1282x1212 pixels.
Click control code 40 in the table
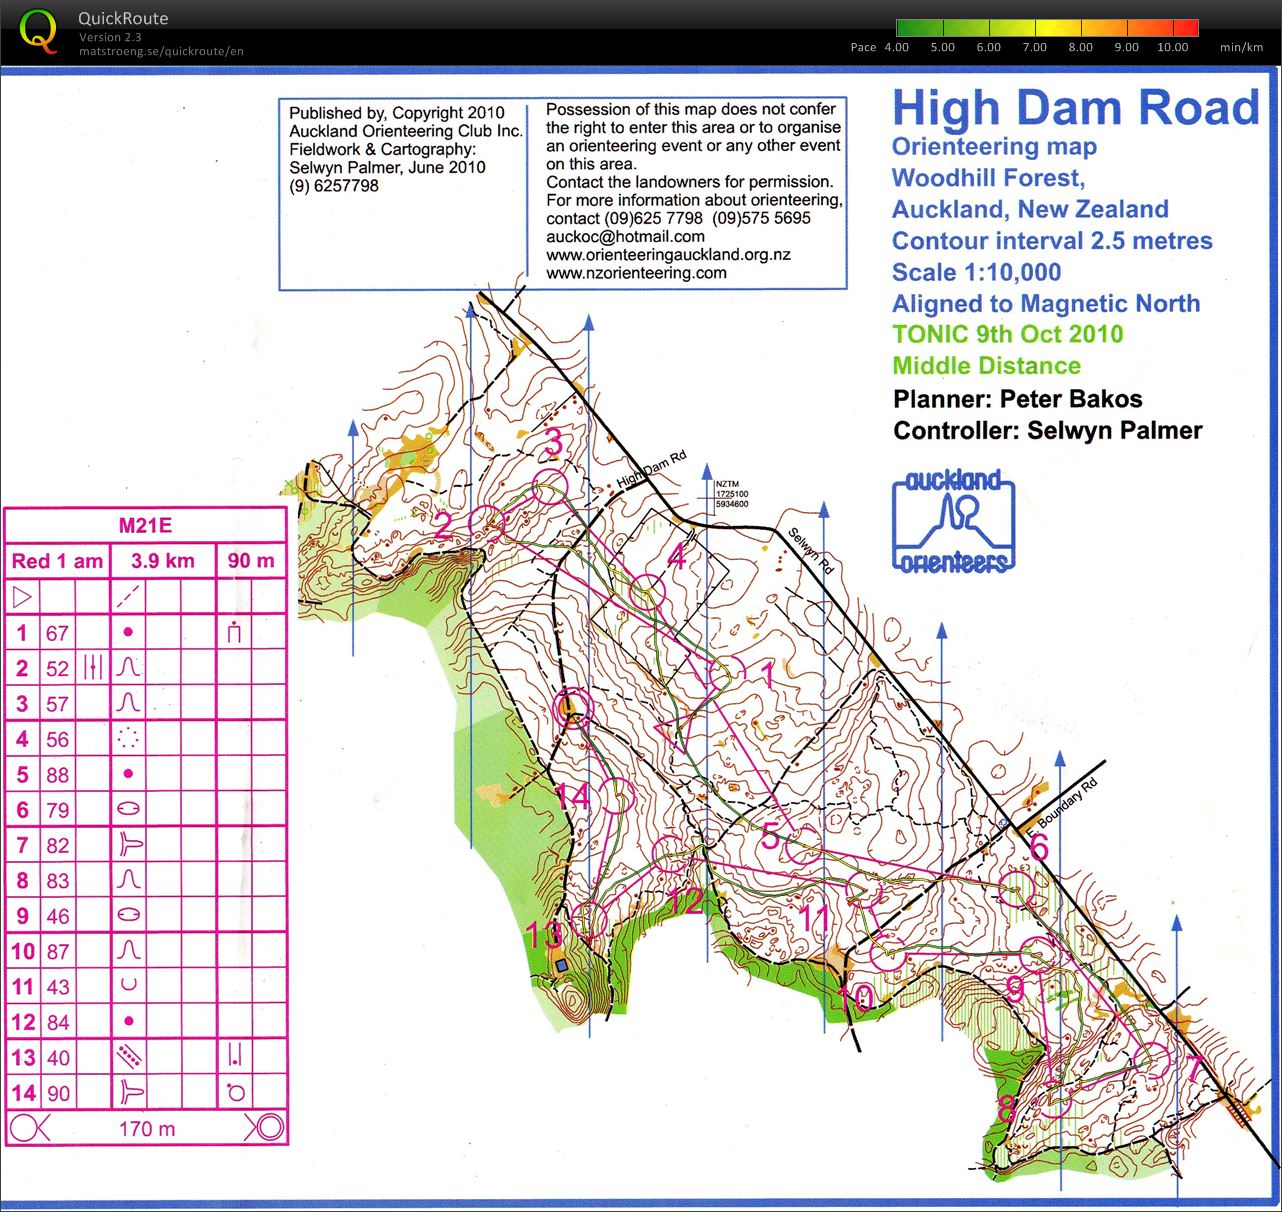[x=58, y=1057]
